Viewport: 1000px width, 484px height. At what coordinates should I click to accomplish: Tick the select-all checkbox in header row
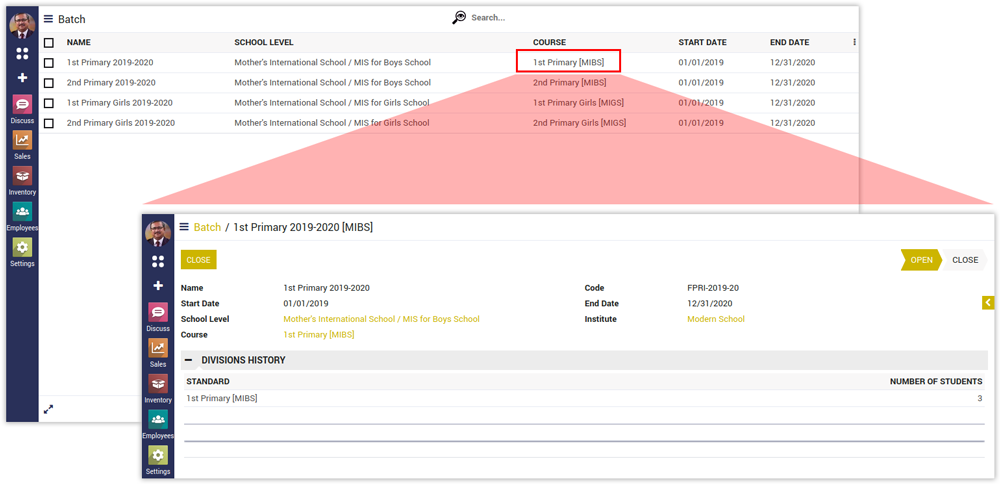49,43
